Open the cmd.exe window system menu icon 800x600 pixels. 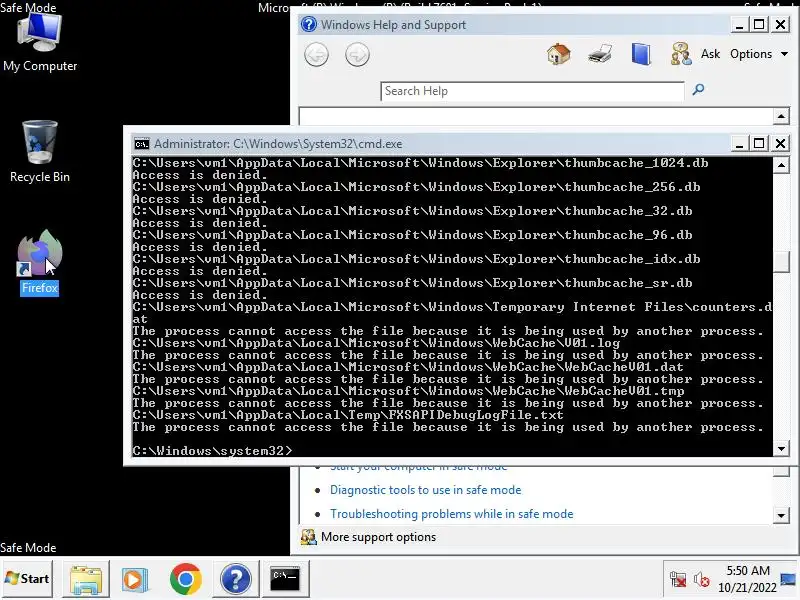click(x=141, y=144)
